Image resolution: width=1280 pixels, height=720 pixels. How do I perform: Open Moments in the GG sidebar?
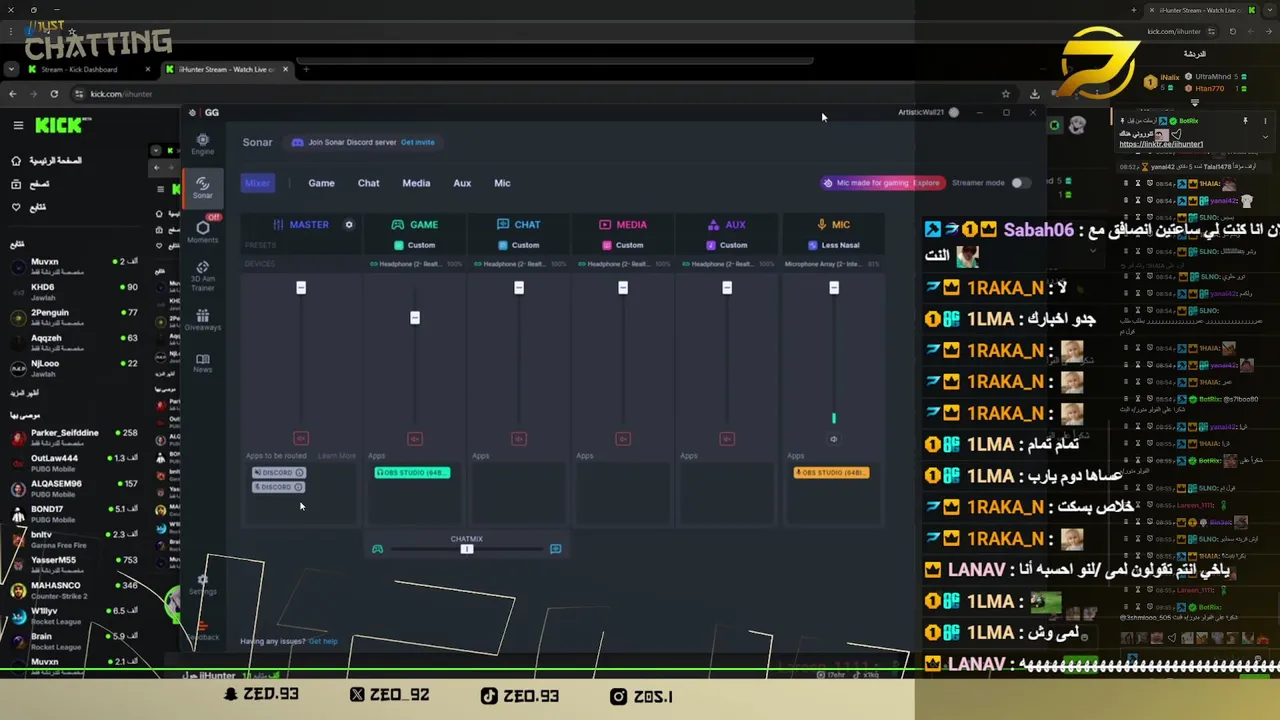pos(202,232)
